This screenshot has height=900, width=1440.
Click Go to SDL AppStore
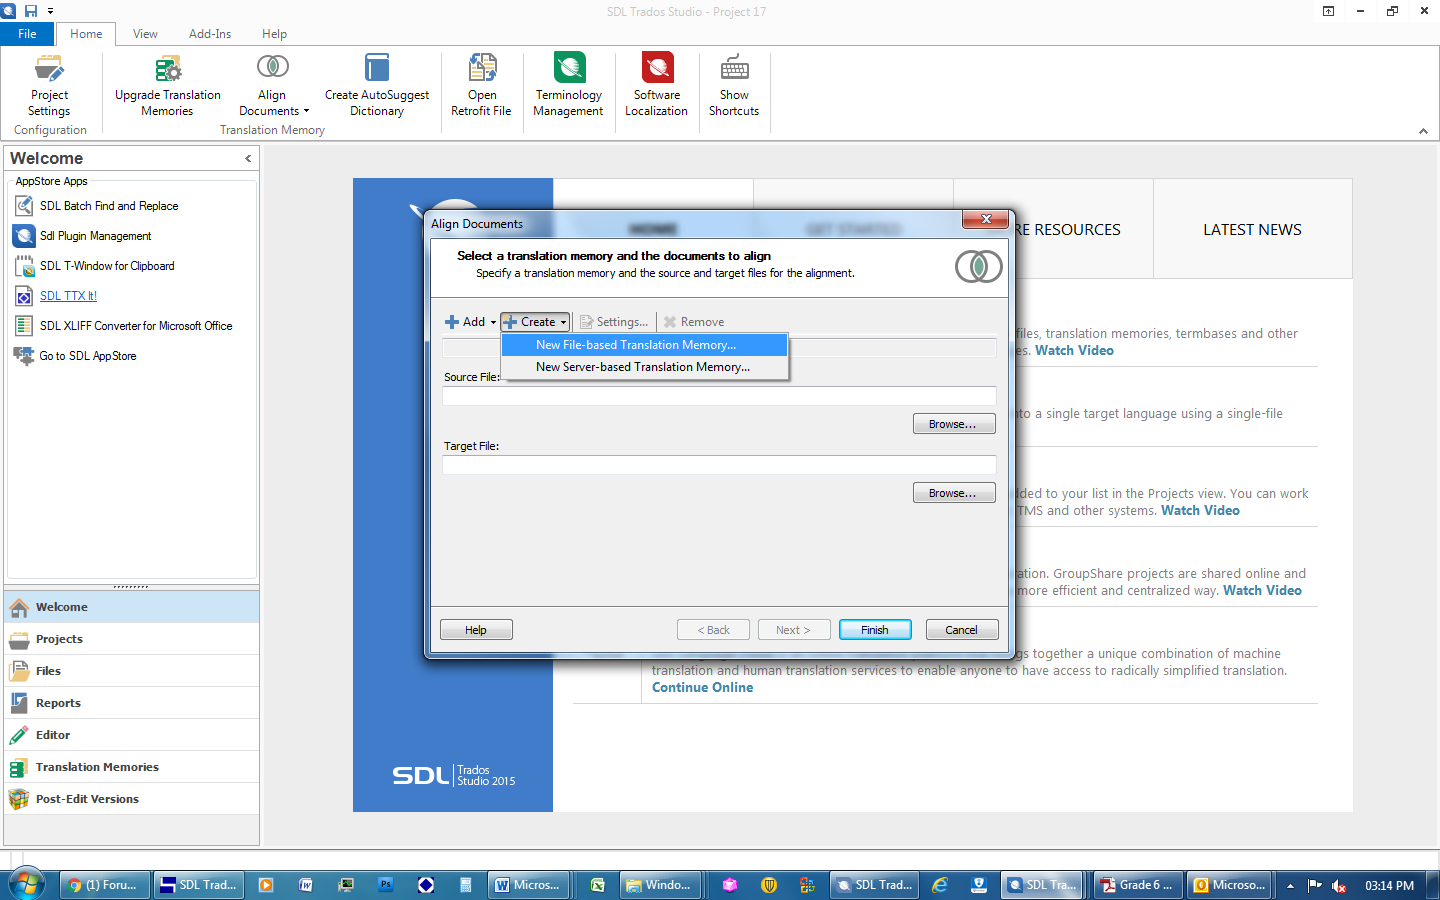[x=88, y=356]
